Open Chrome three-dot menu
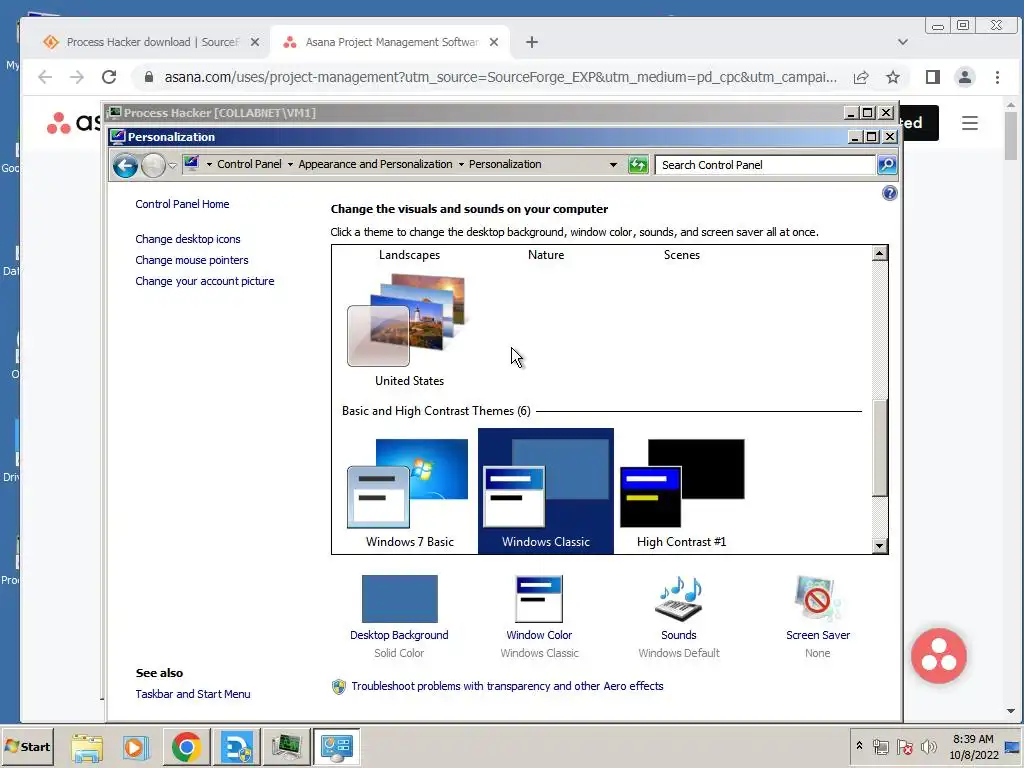This screenshot has height=768, width=1024. 997,77
